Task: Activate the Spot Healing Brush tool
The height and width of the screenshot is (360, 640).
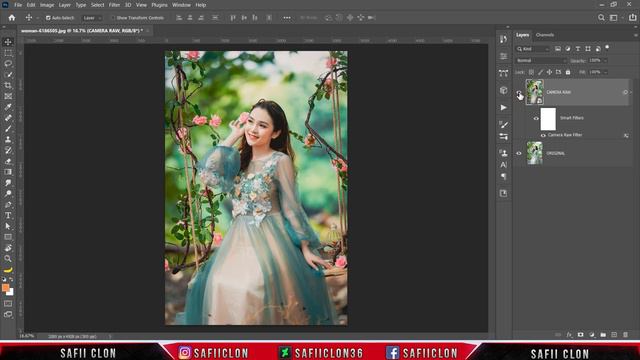Action: click(x=8, y=118)
